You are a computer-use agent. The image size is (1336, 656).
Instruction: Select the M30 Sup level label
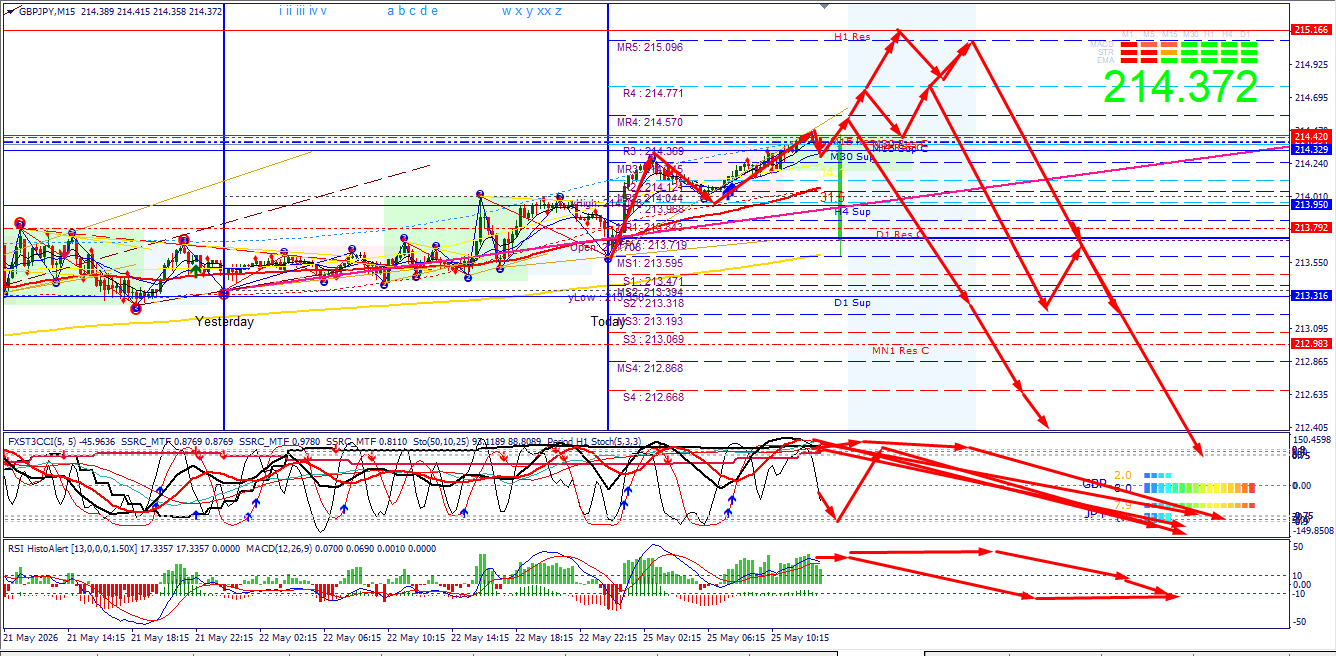(853, 157)
